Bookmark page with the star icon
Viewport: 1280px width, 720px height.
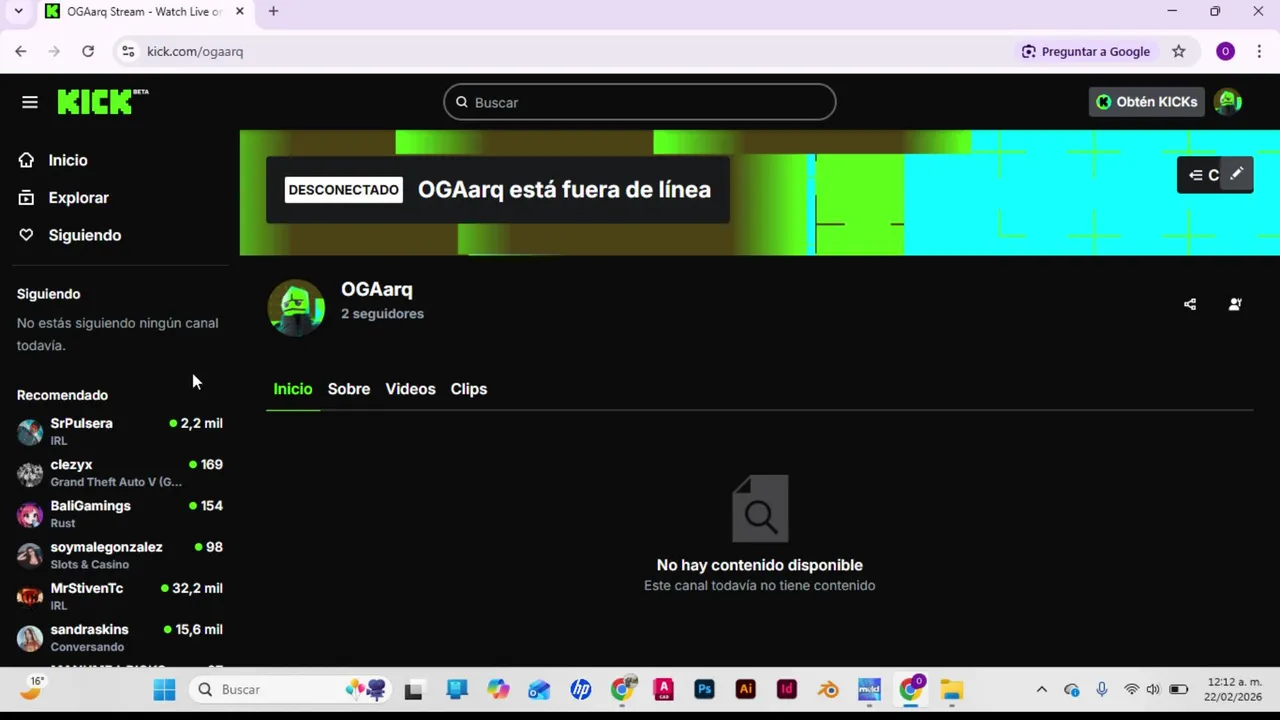click(1179, 51)
